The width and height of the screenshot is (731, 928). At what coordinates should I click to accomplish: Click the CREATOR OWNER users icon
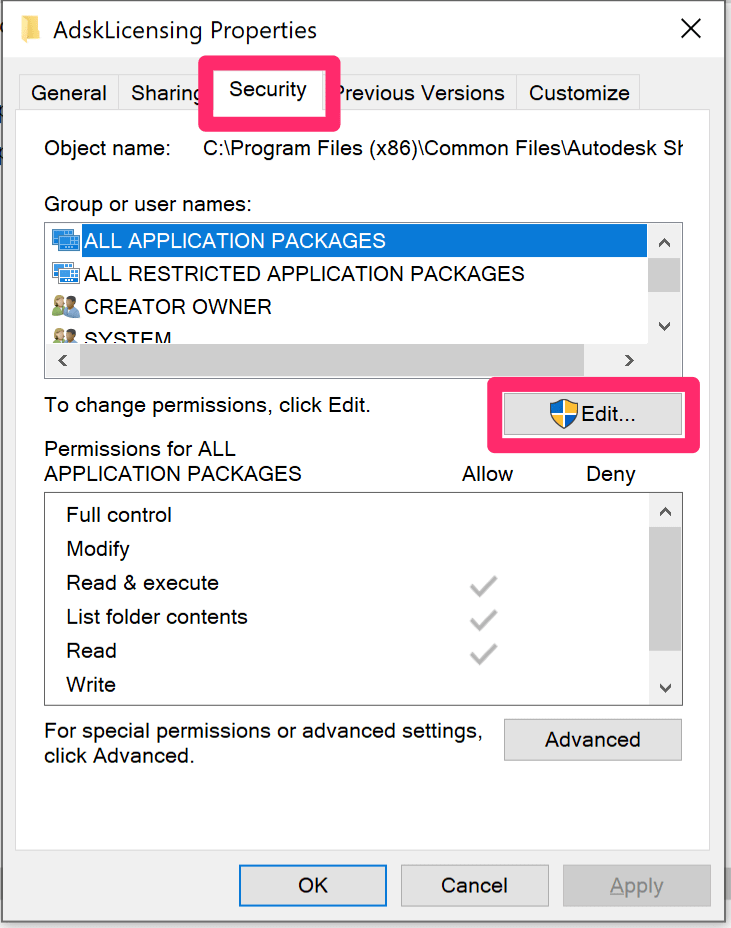click(65, 306)
